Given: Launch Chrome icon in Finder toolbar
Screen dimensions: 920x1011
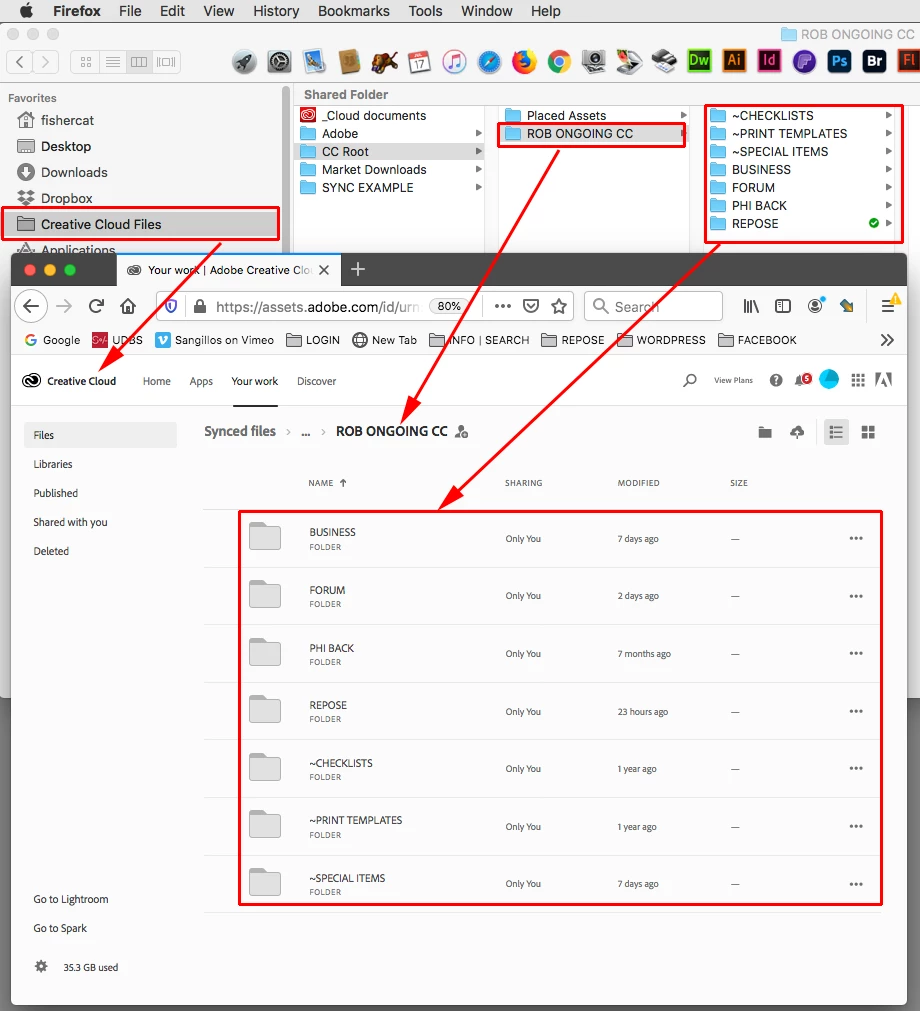Looking at the screenshot, I should click(559, 62).
